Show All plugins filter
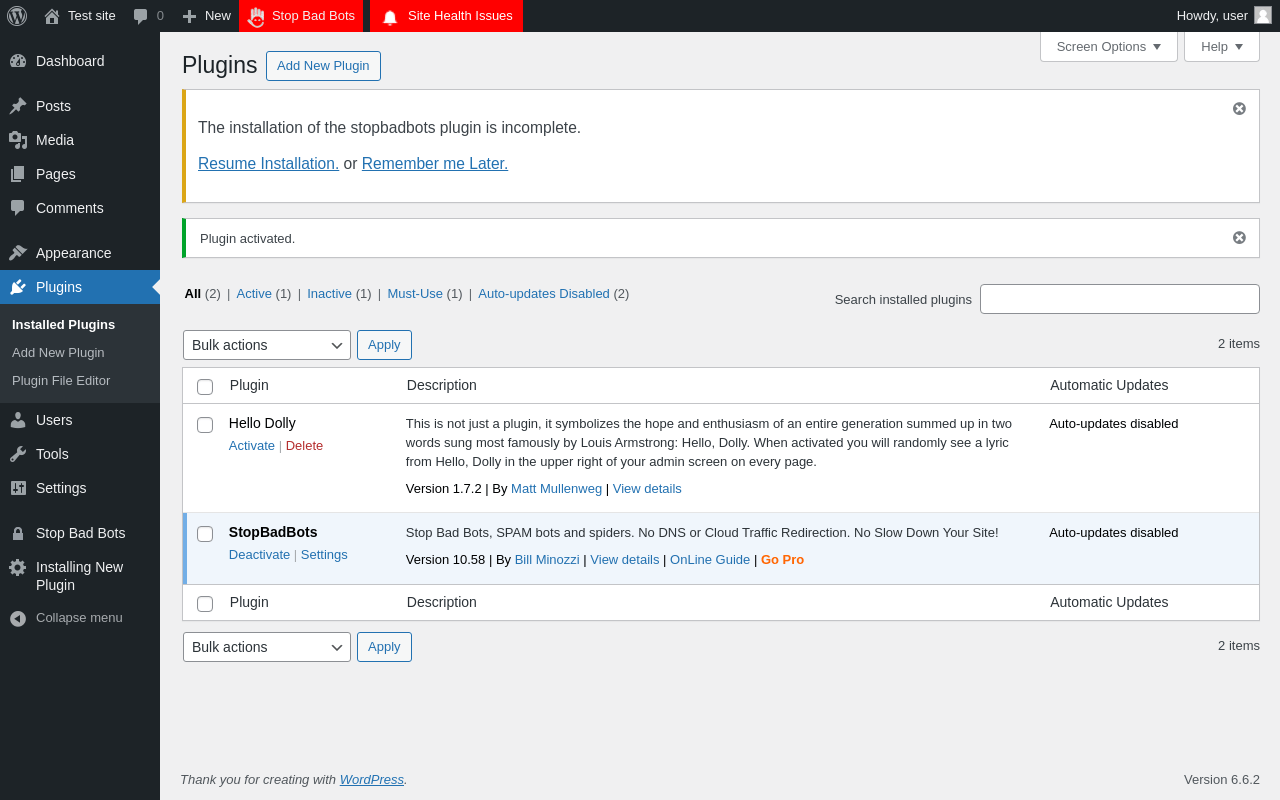 (x=193, y=293)
